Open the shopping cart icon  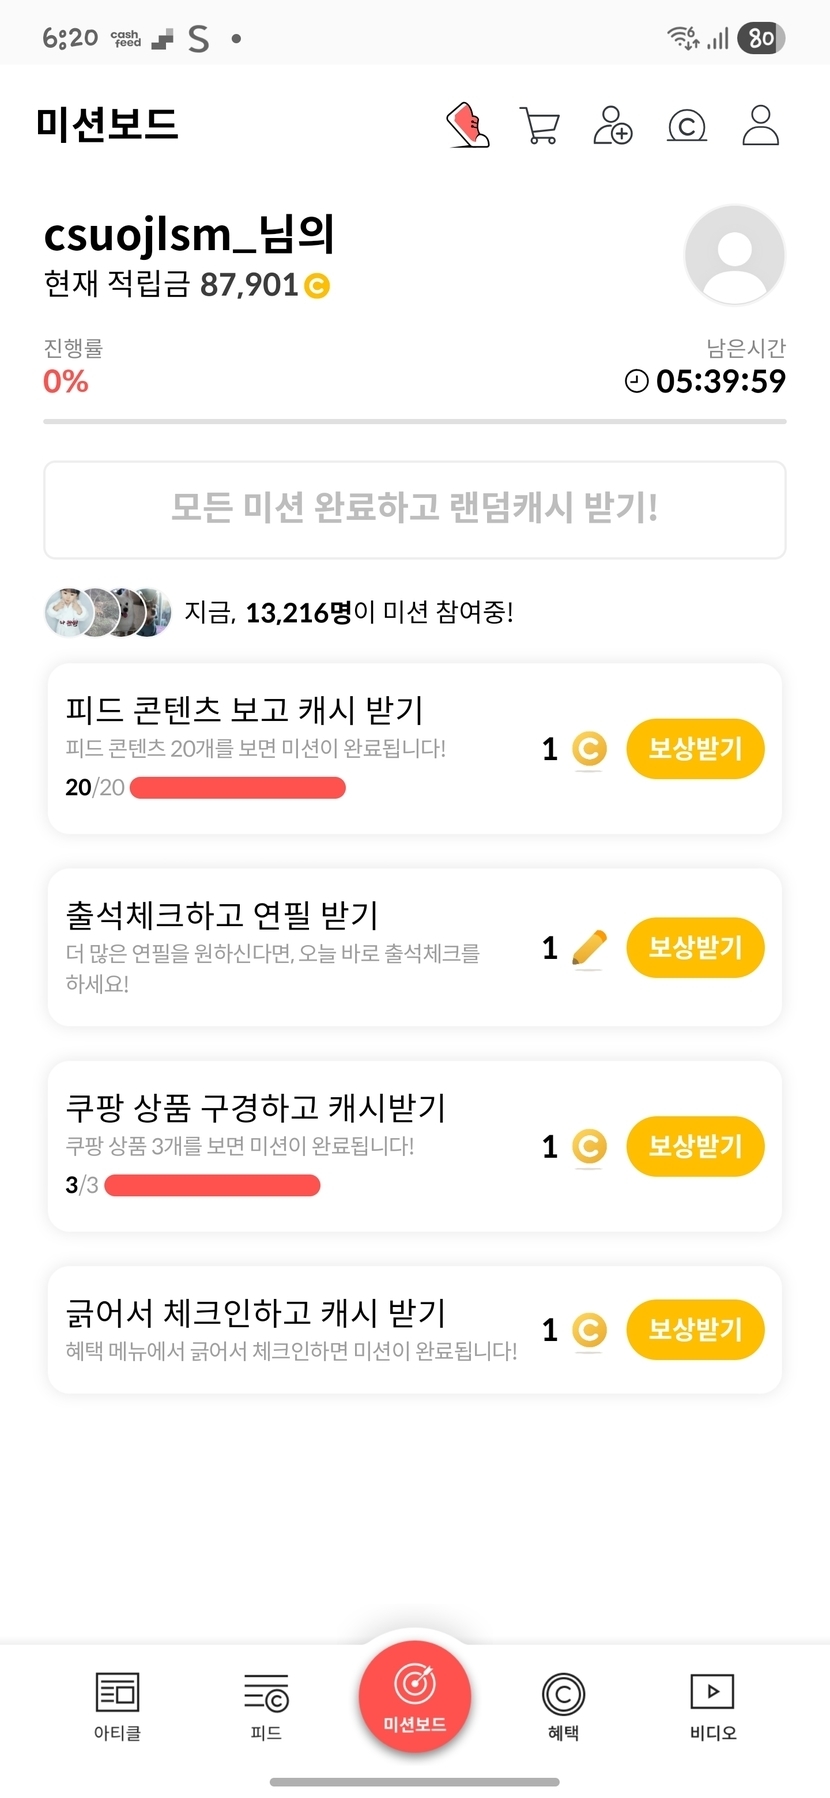(540, 126)
